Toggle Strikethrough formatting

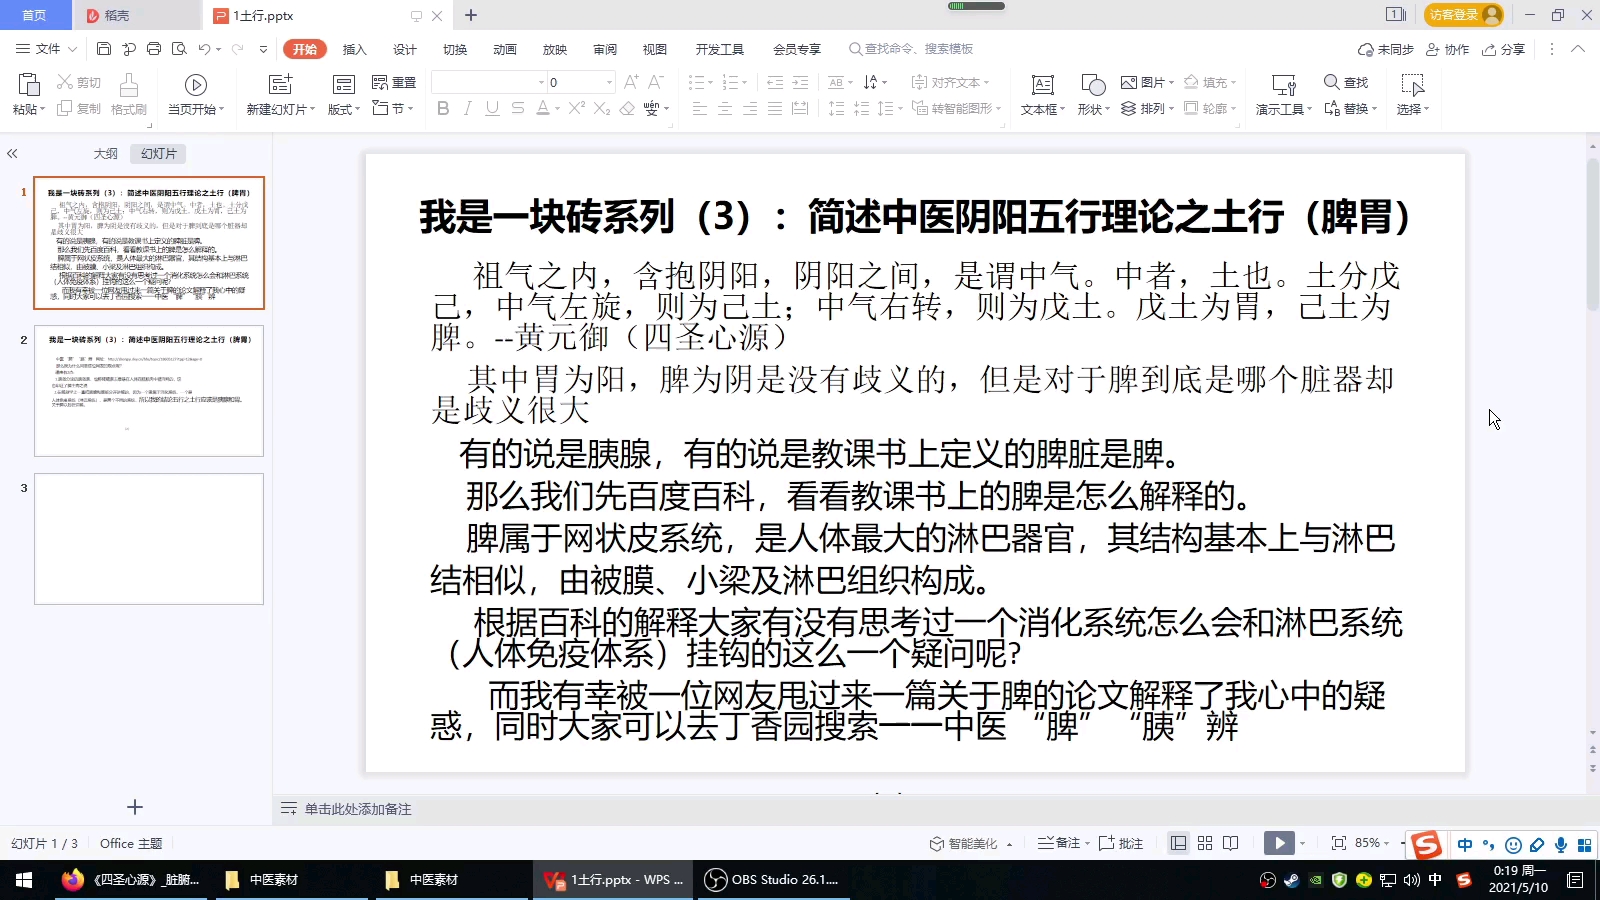(x=517, y=108)
